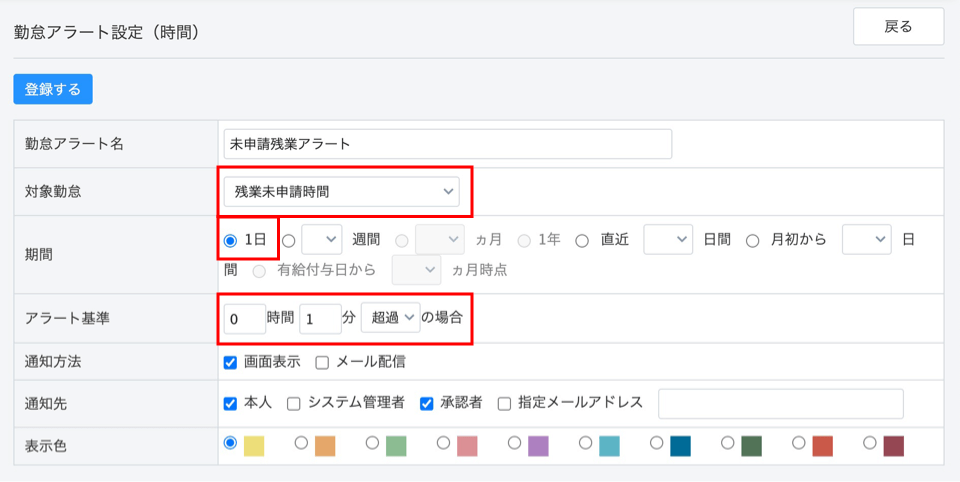Click the 指定メールアドレス text field

coord(780,403)
